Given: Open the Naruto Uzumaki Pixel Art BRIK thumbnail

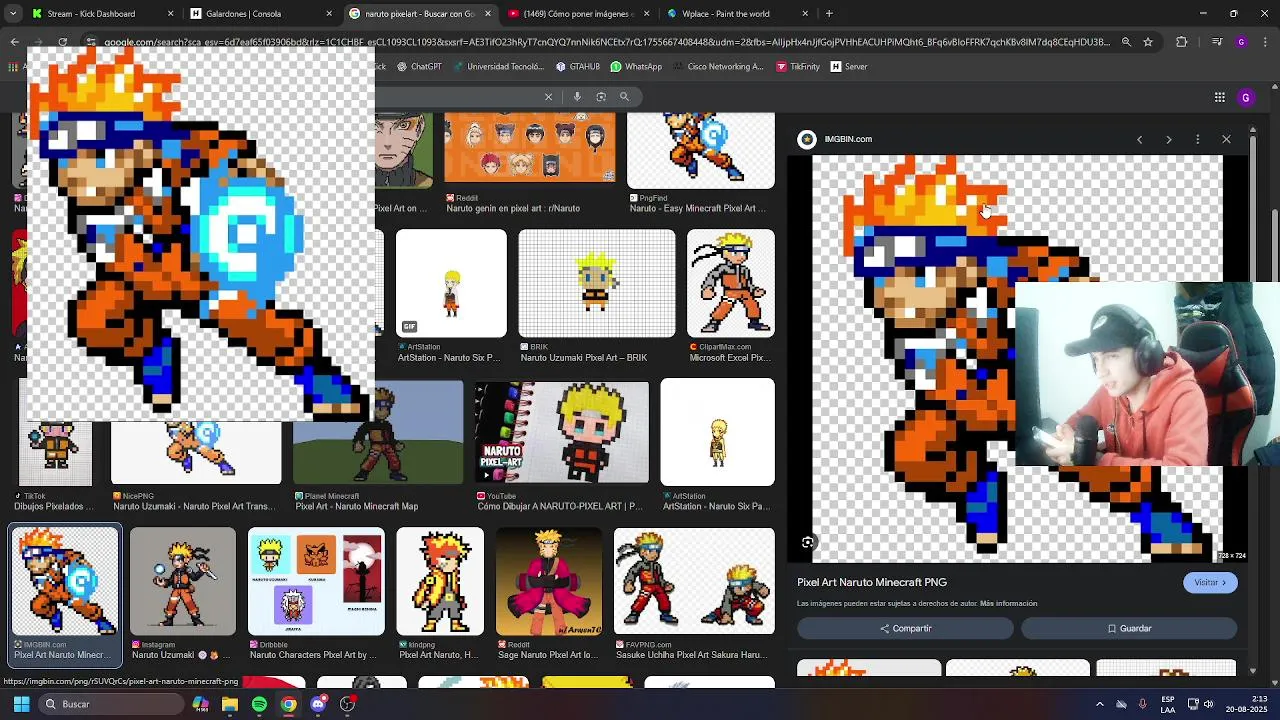Looking at the screenshot, I should tap(597, 284).
